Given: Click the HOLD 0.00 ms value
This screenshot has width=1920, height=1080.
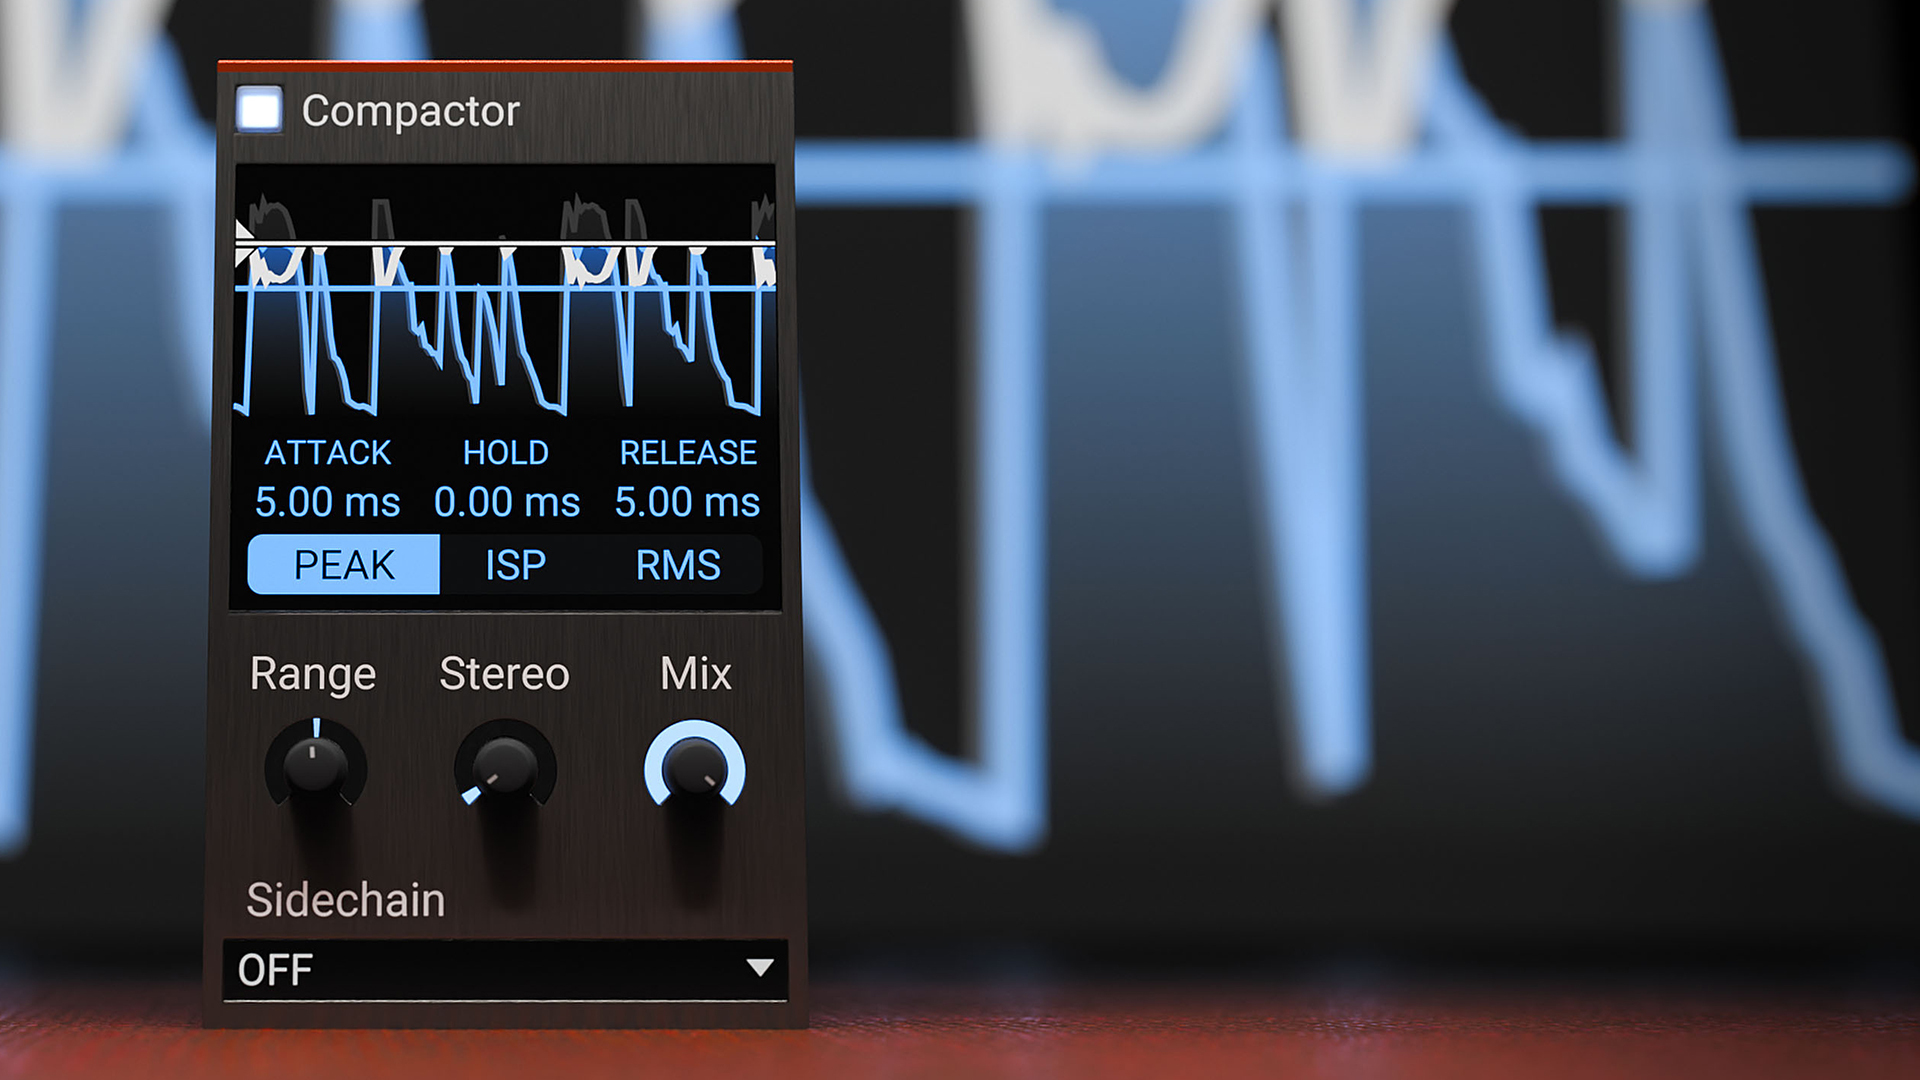Looking at the screenshot, I should click(x=506, y=502).
